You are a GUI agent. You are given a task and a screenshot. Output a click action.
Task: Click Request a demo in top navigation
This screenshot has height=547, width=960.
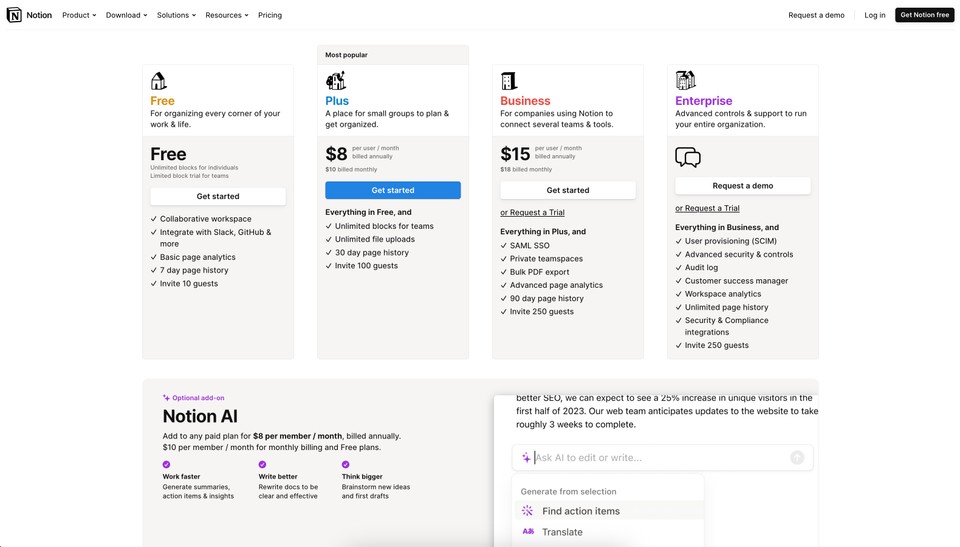(816, 15)
